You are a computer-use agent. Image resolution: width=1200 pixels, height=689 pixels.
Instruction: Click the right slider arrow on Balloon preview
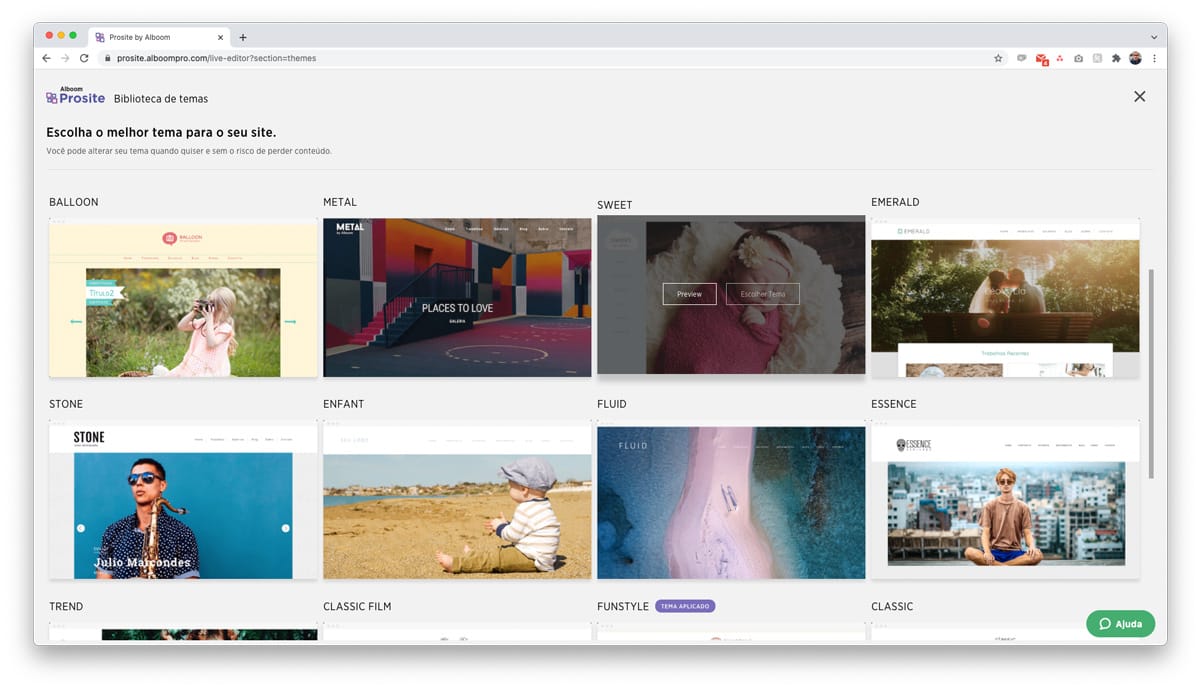(x=290, y=322)
